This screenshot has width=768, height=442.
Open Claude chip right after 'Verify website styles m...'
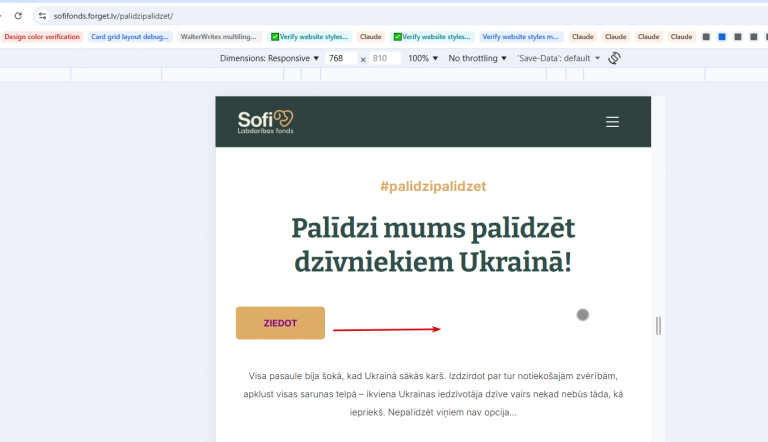coord(582,37)
